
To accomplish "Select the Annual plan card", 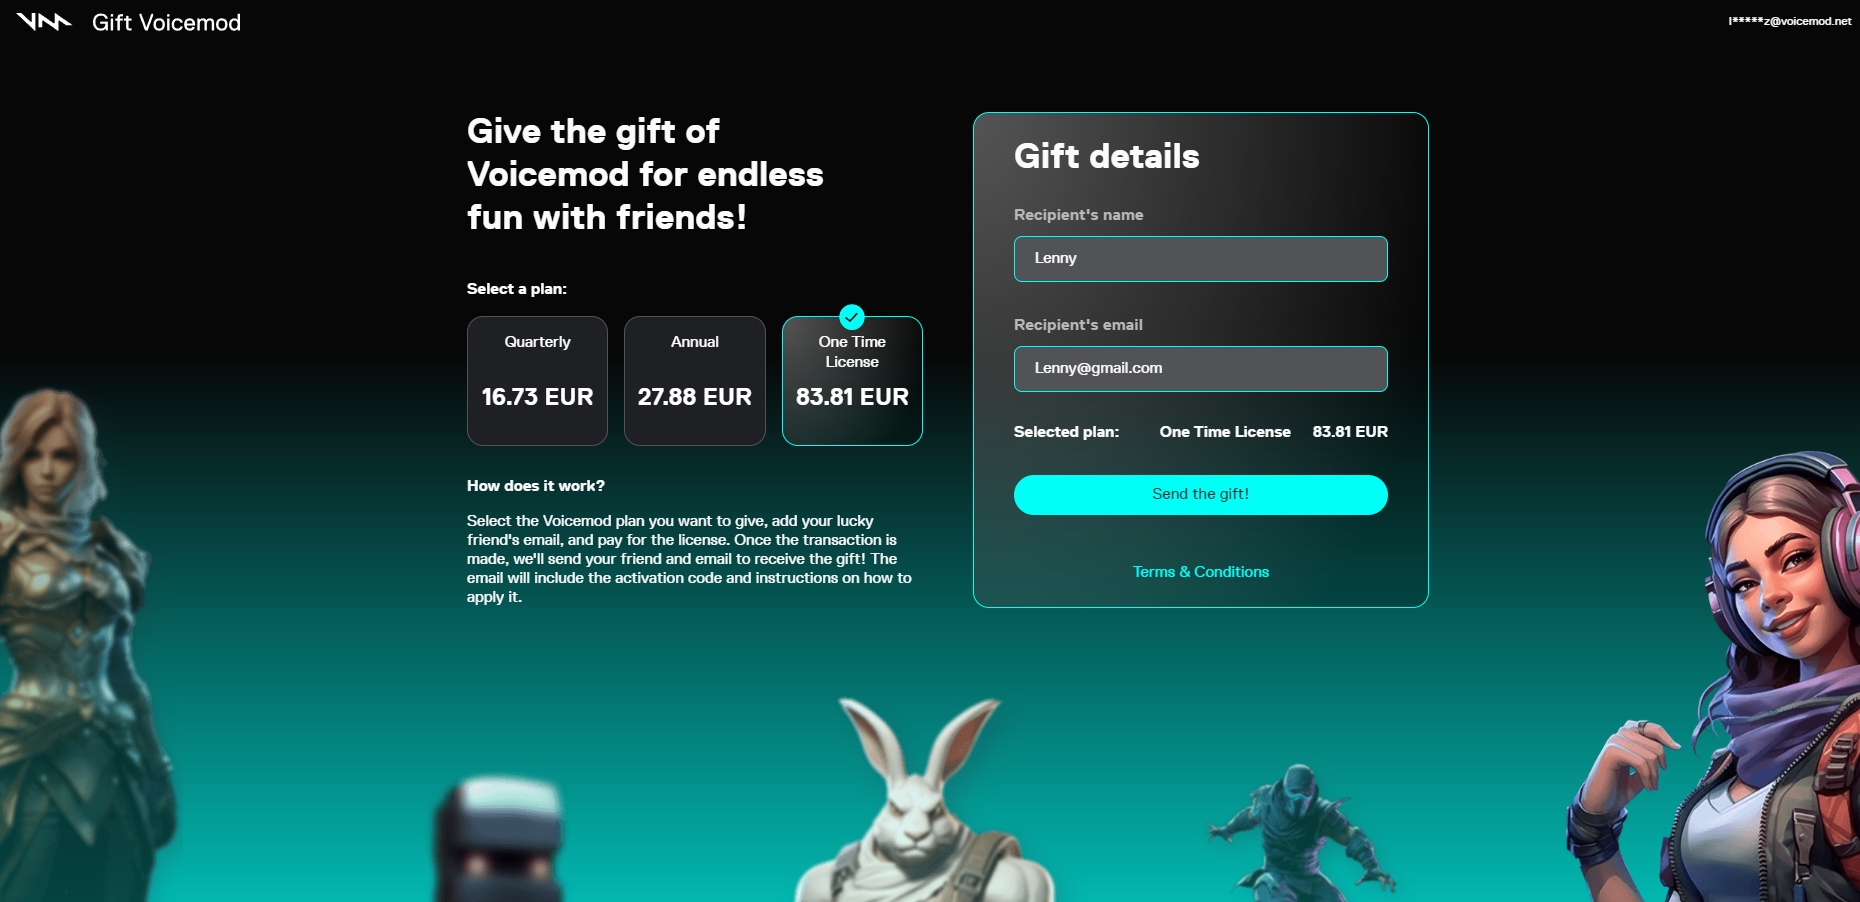I will coord(695,381).
